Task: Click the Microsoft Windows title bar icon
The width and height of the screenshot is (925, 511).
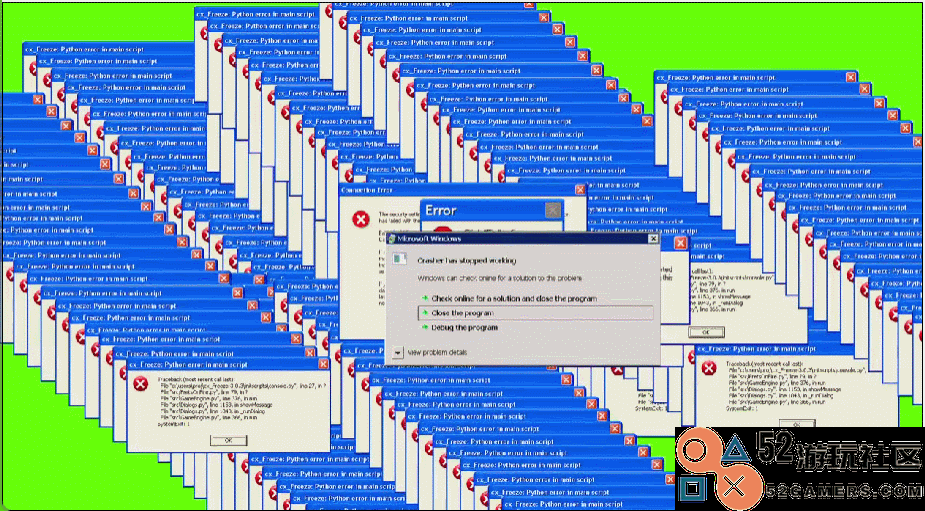Action: (x=391, y=239)
